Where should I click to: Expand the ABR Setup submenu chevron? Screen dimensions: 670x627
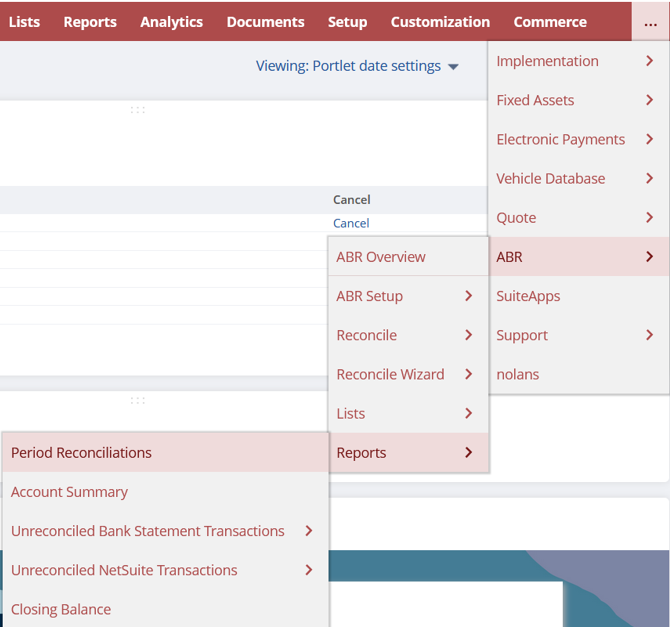tap(468, 296)
